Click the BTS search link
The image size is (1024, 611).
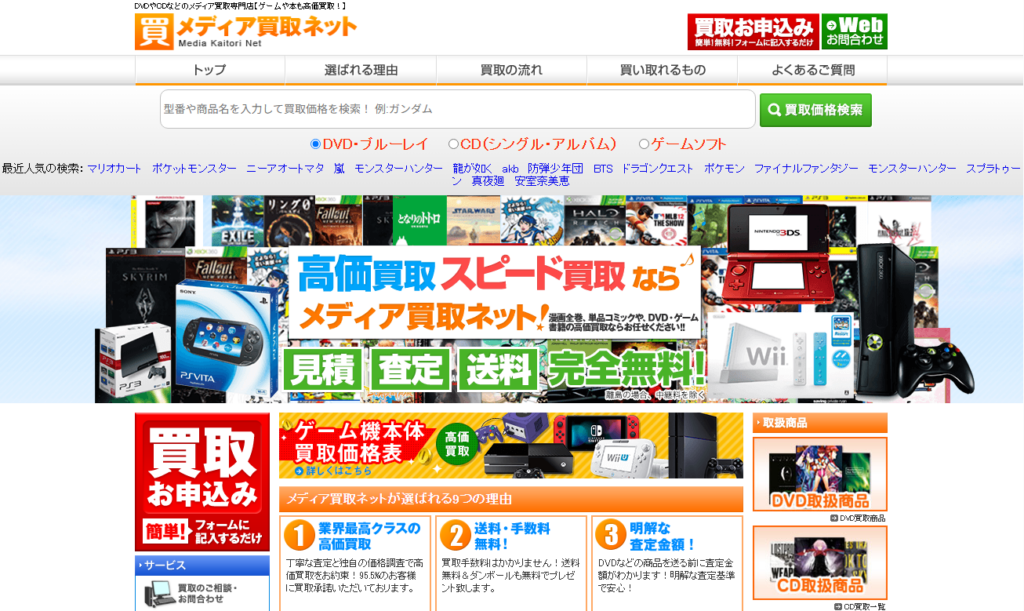coord(603,168)
